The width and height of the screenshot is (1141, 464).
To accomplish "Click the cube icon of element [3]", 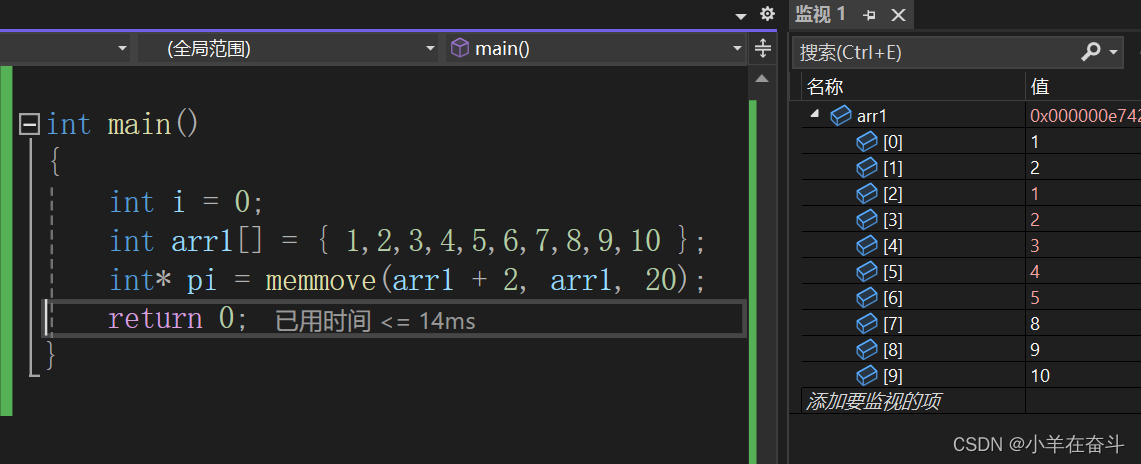I will pyautogui.click(x=867, y=220).
